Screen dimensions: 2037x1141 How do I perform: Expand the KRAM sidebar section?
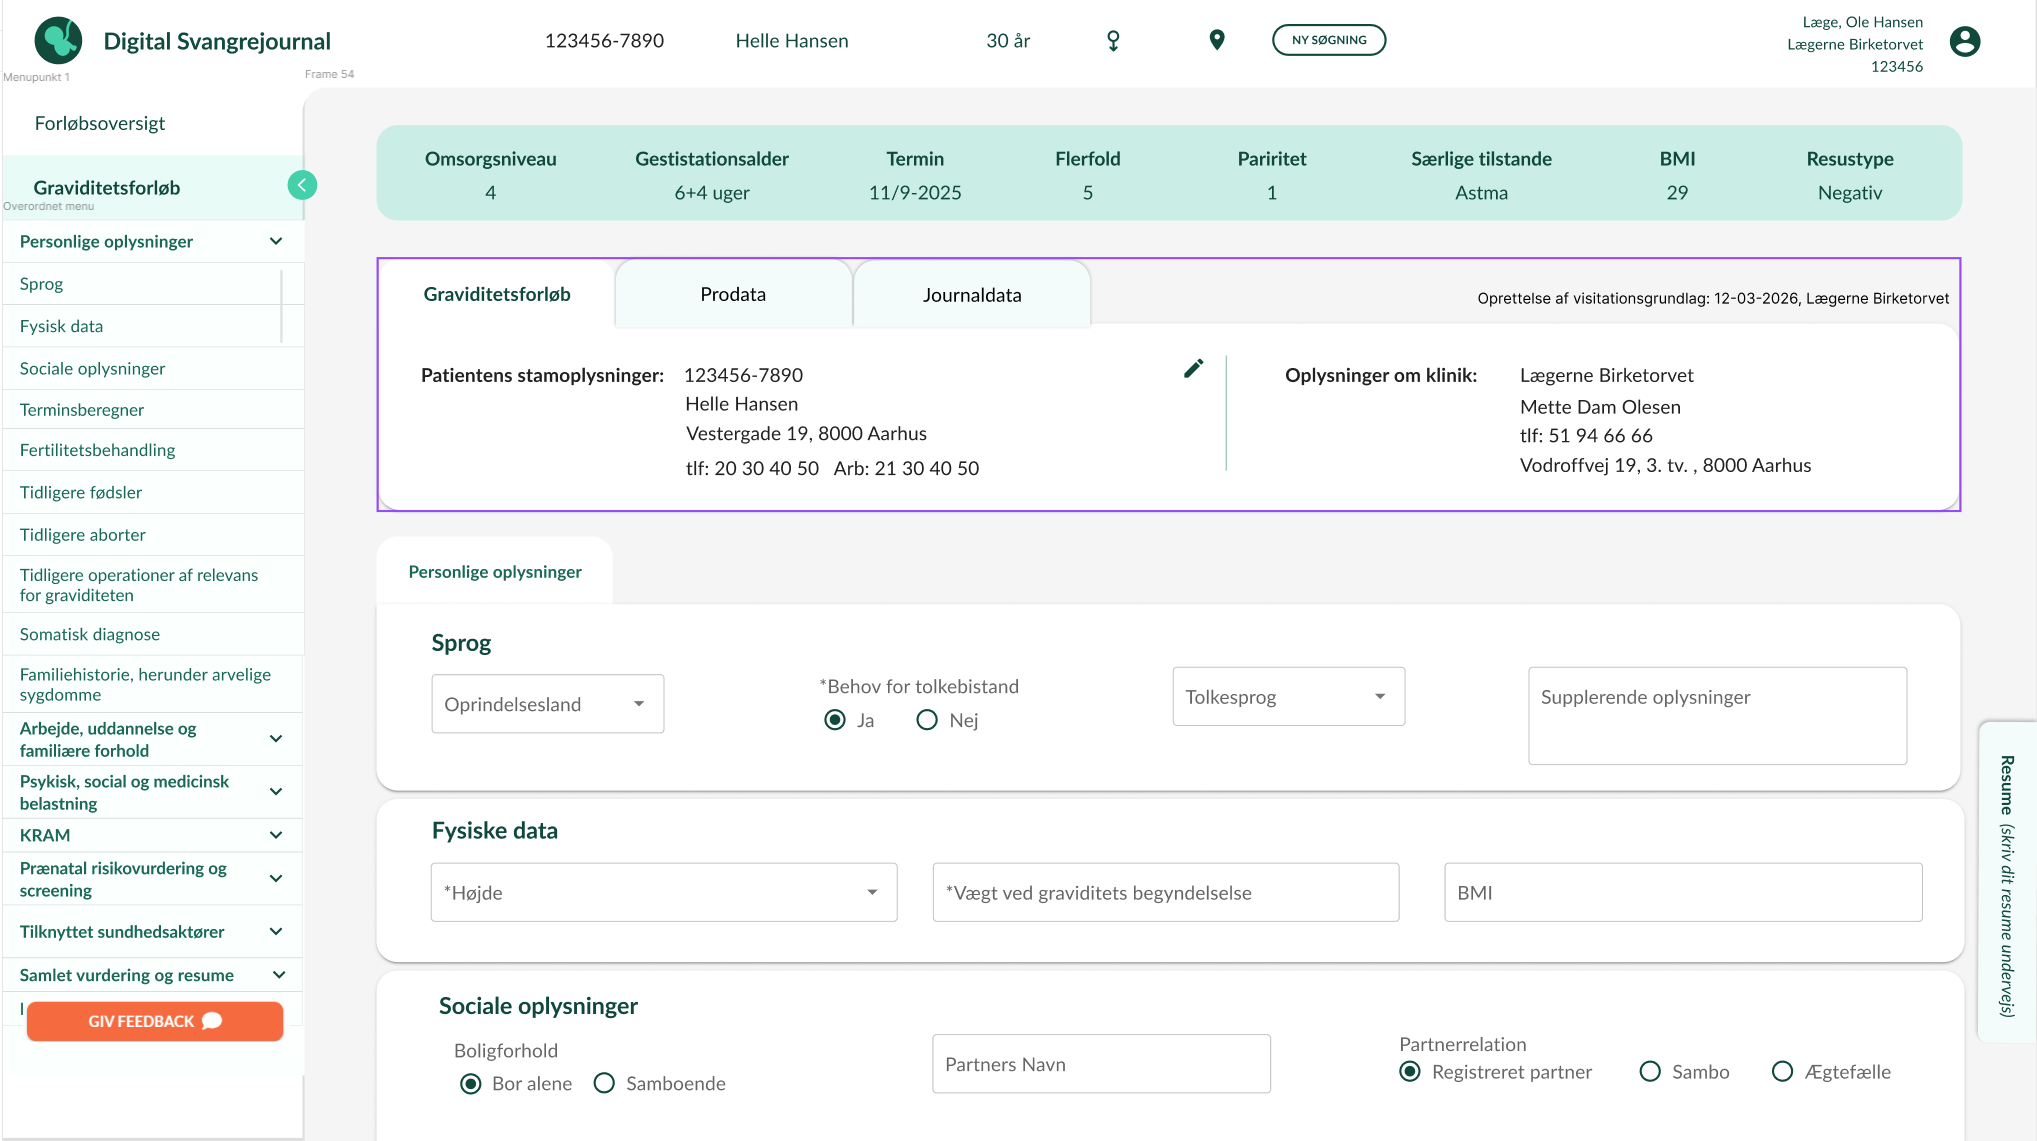(276, 835)
